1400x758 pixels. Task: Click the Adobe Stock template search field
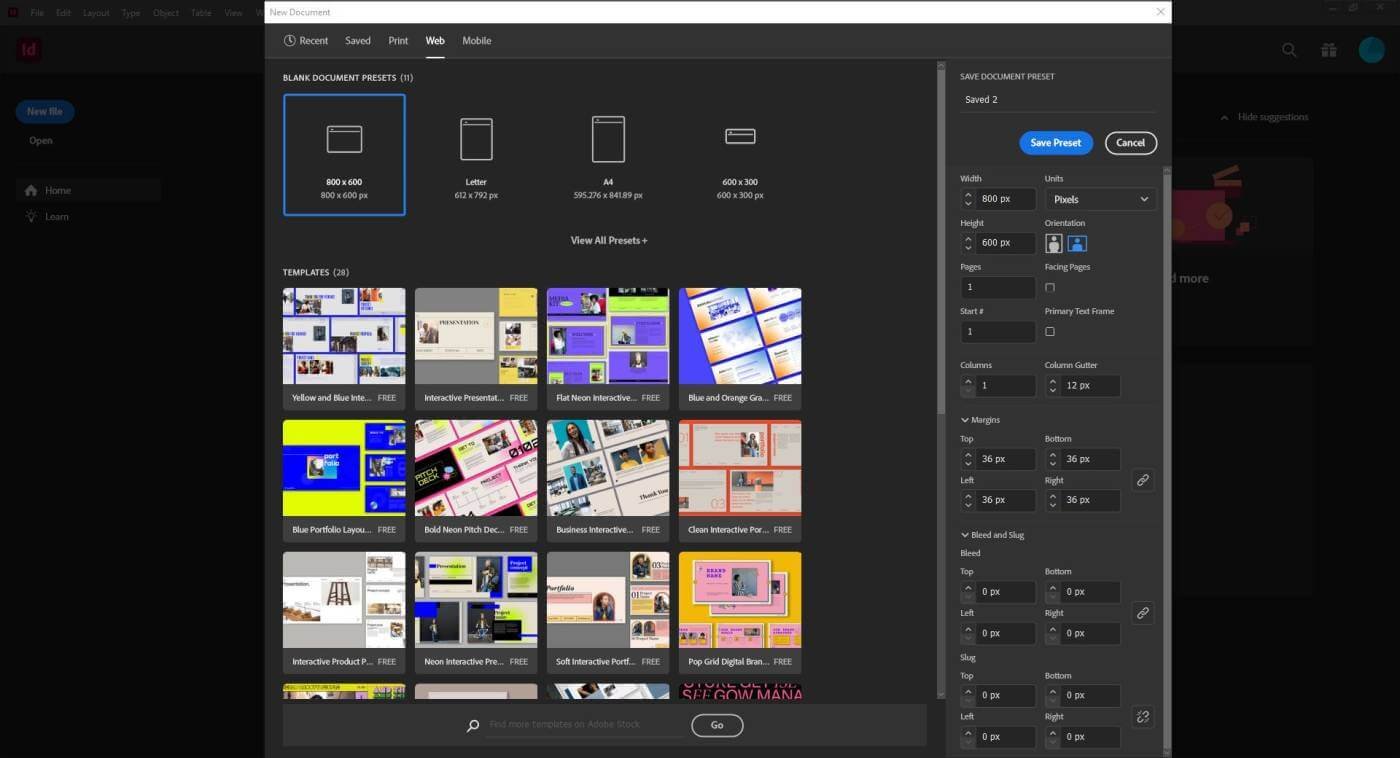click(583, 725)
